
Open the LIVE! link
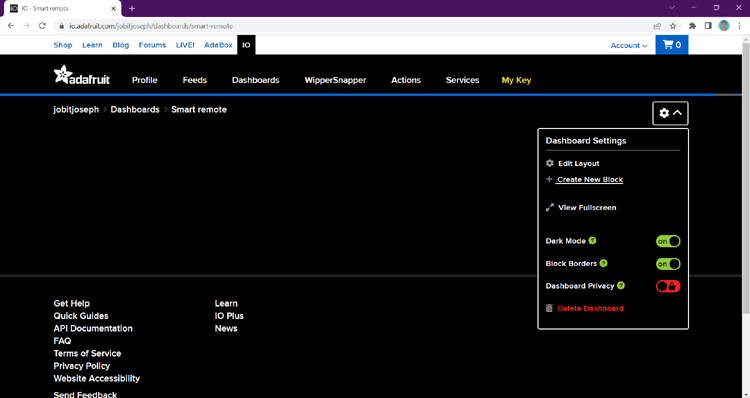tap(185, 45)
